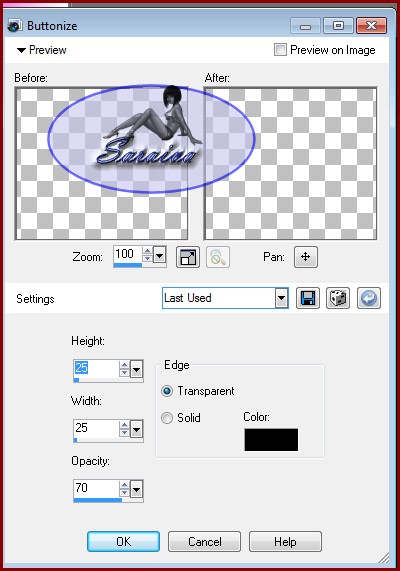Click the Before preview pane
The width and height of the screenshot is (400, 571).
[x=101, y=164]
